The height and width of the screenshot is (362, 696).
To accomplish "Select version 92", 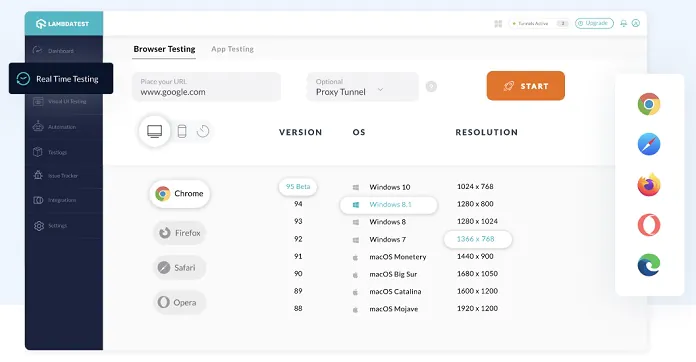I will (298, 239).
